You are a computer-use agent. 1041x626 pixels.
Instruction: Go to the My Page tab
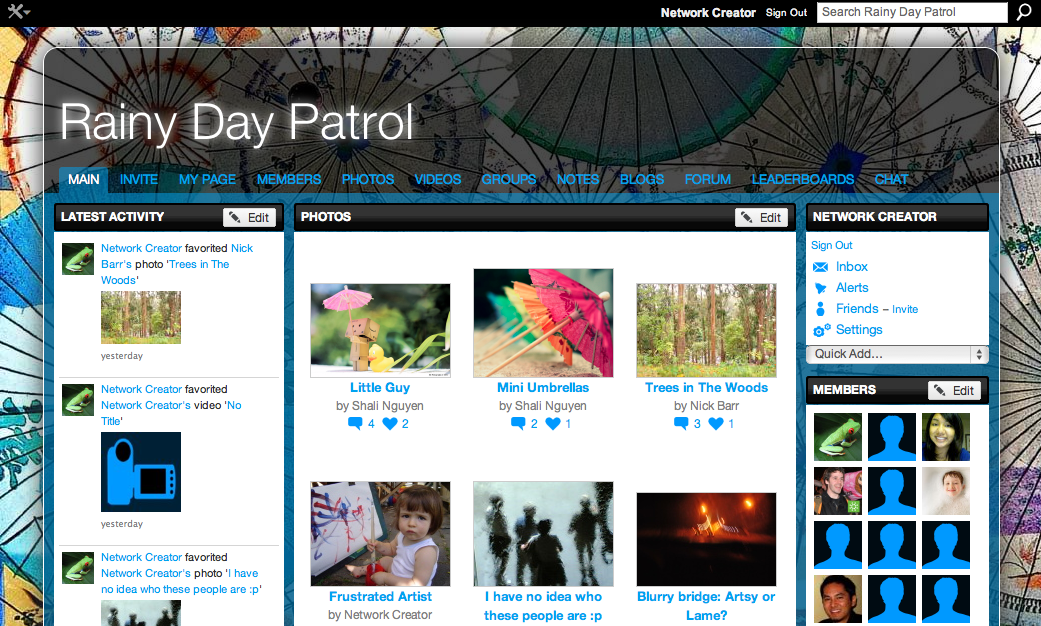click(207, 179)
